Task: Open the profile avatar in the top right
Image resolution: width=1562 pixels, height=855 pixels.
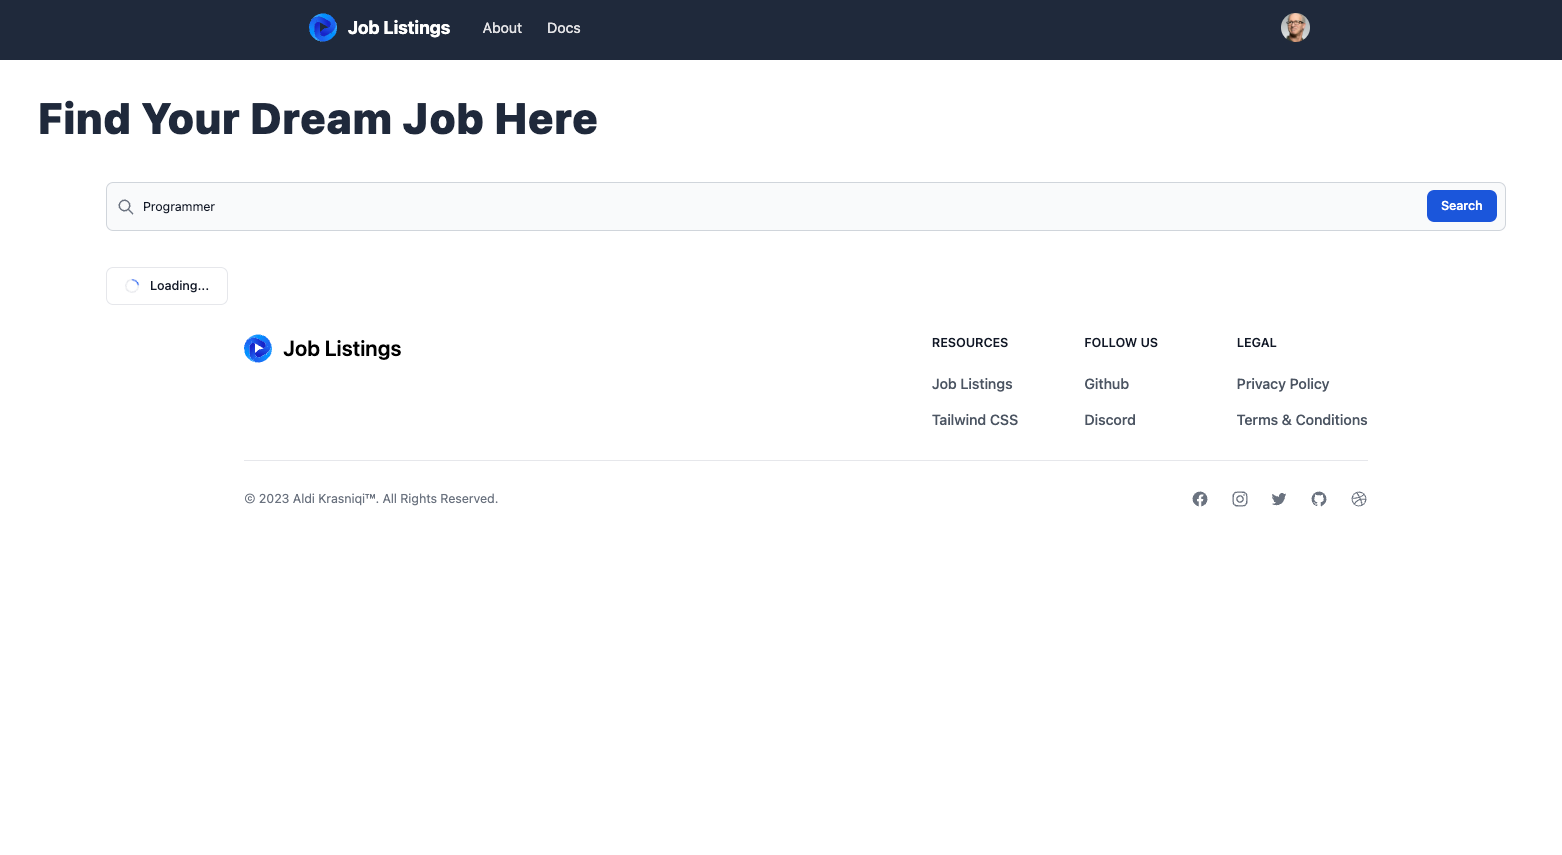Action: [x=1295, y=27]
